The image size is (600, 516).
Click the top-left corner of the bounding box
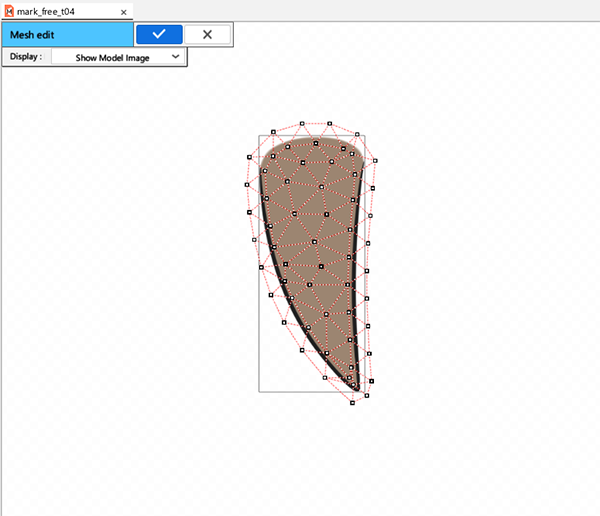[260, 136]
